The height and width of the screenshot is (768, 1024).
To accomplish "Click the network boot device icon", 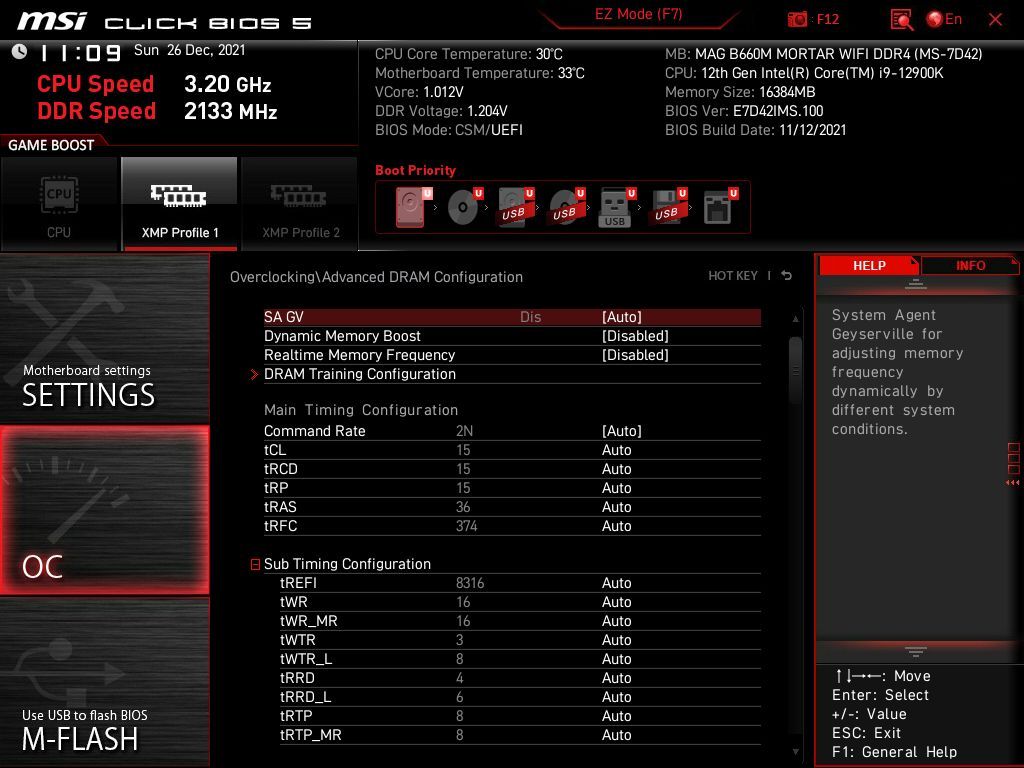I will (x=716, y=208).
